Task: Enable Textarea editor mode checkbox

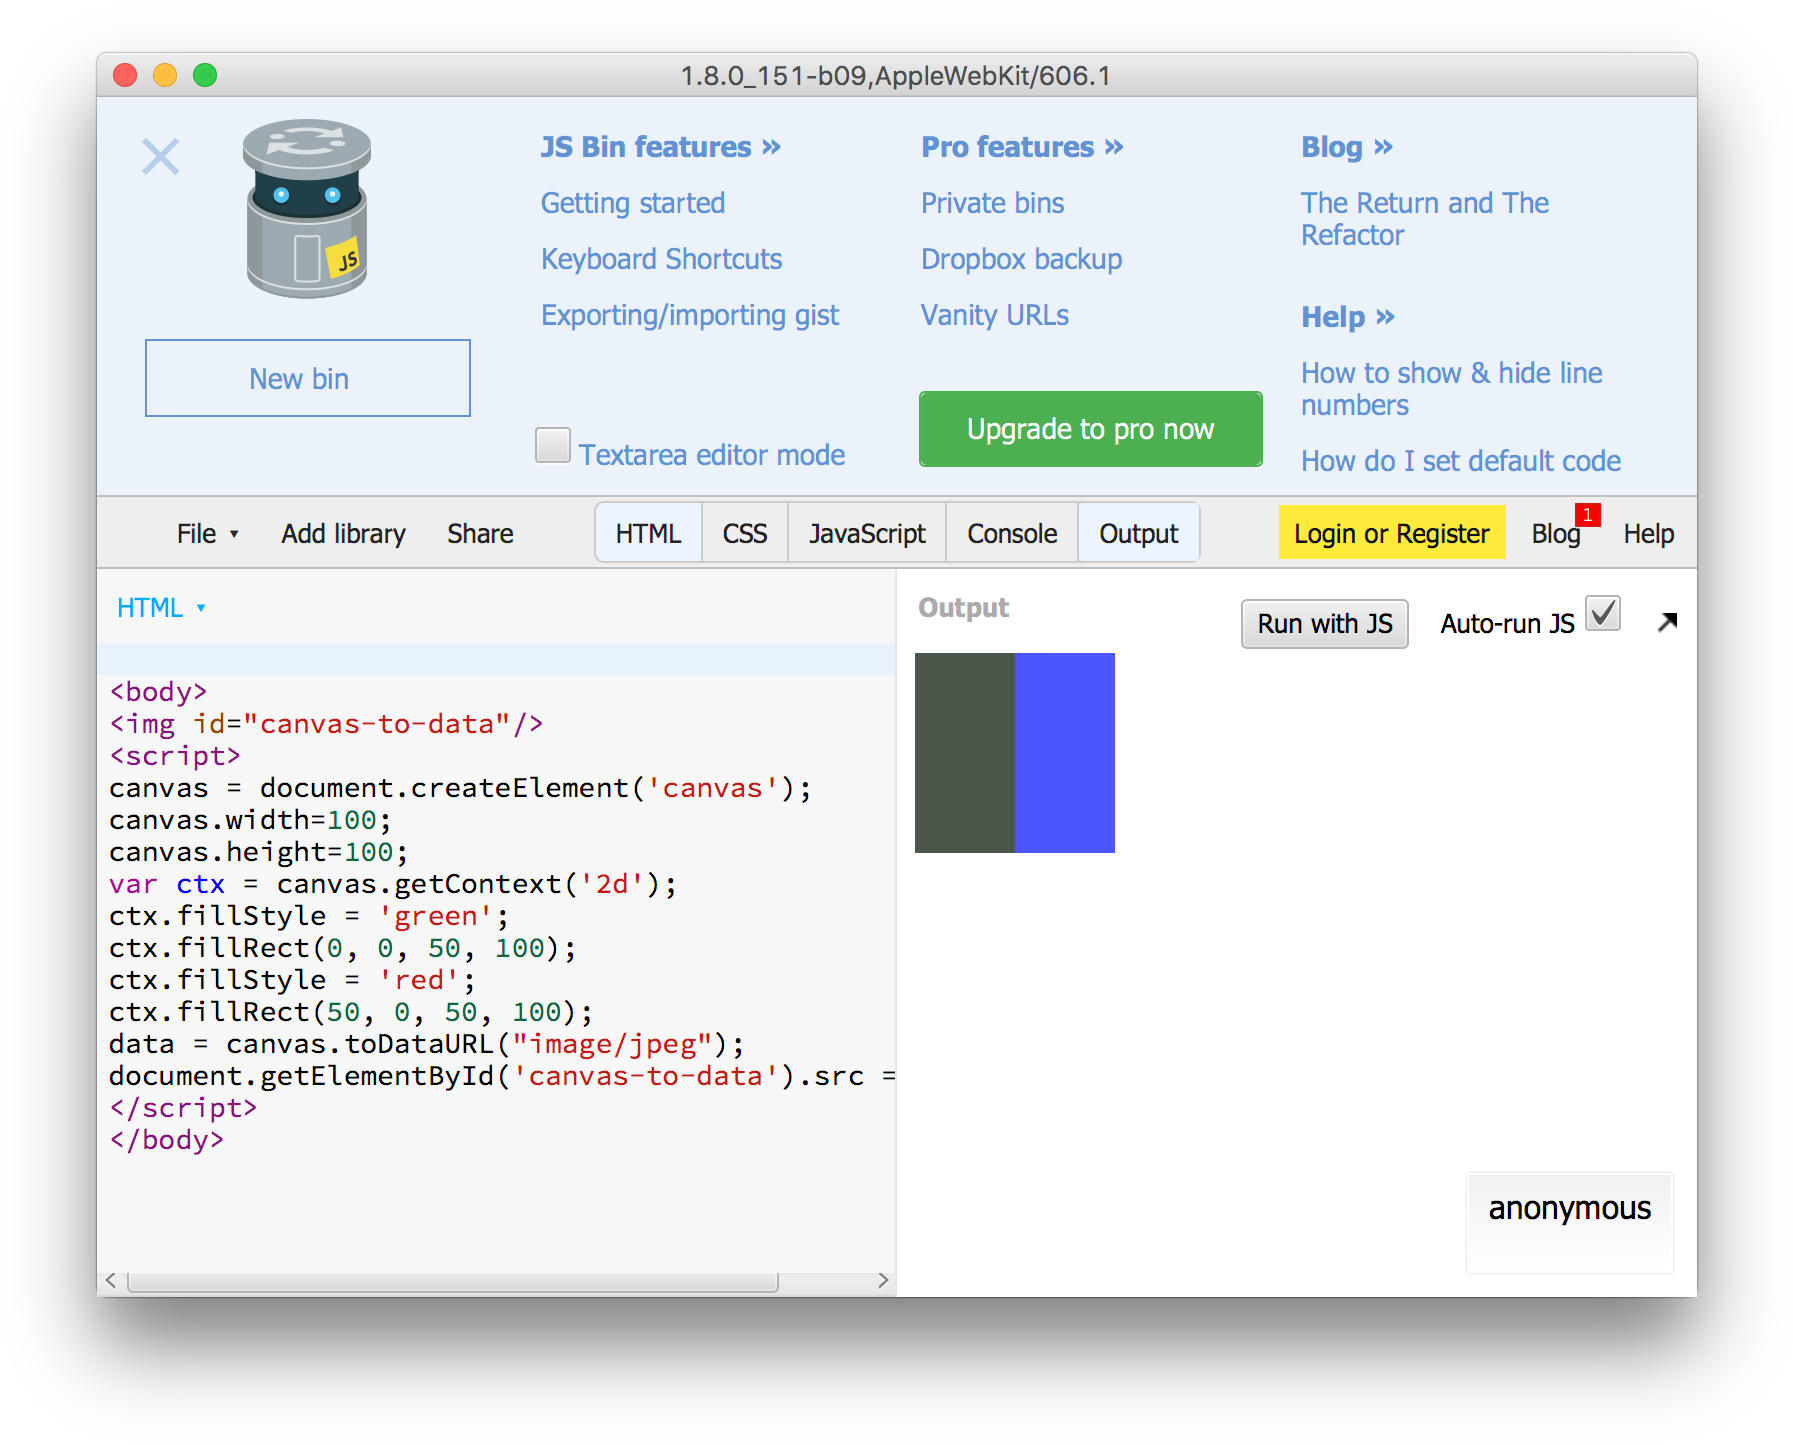Action: (x=553, y=445)
